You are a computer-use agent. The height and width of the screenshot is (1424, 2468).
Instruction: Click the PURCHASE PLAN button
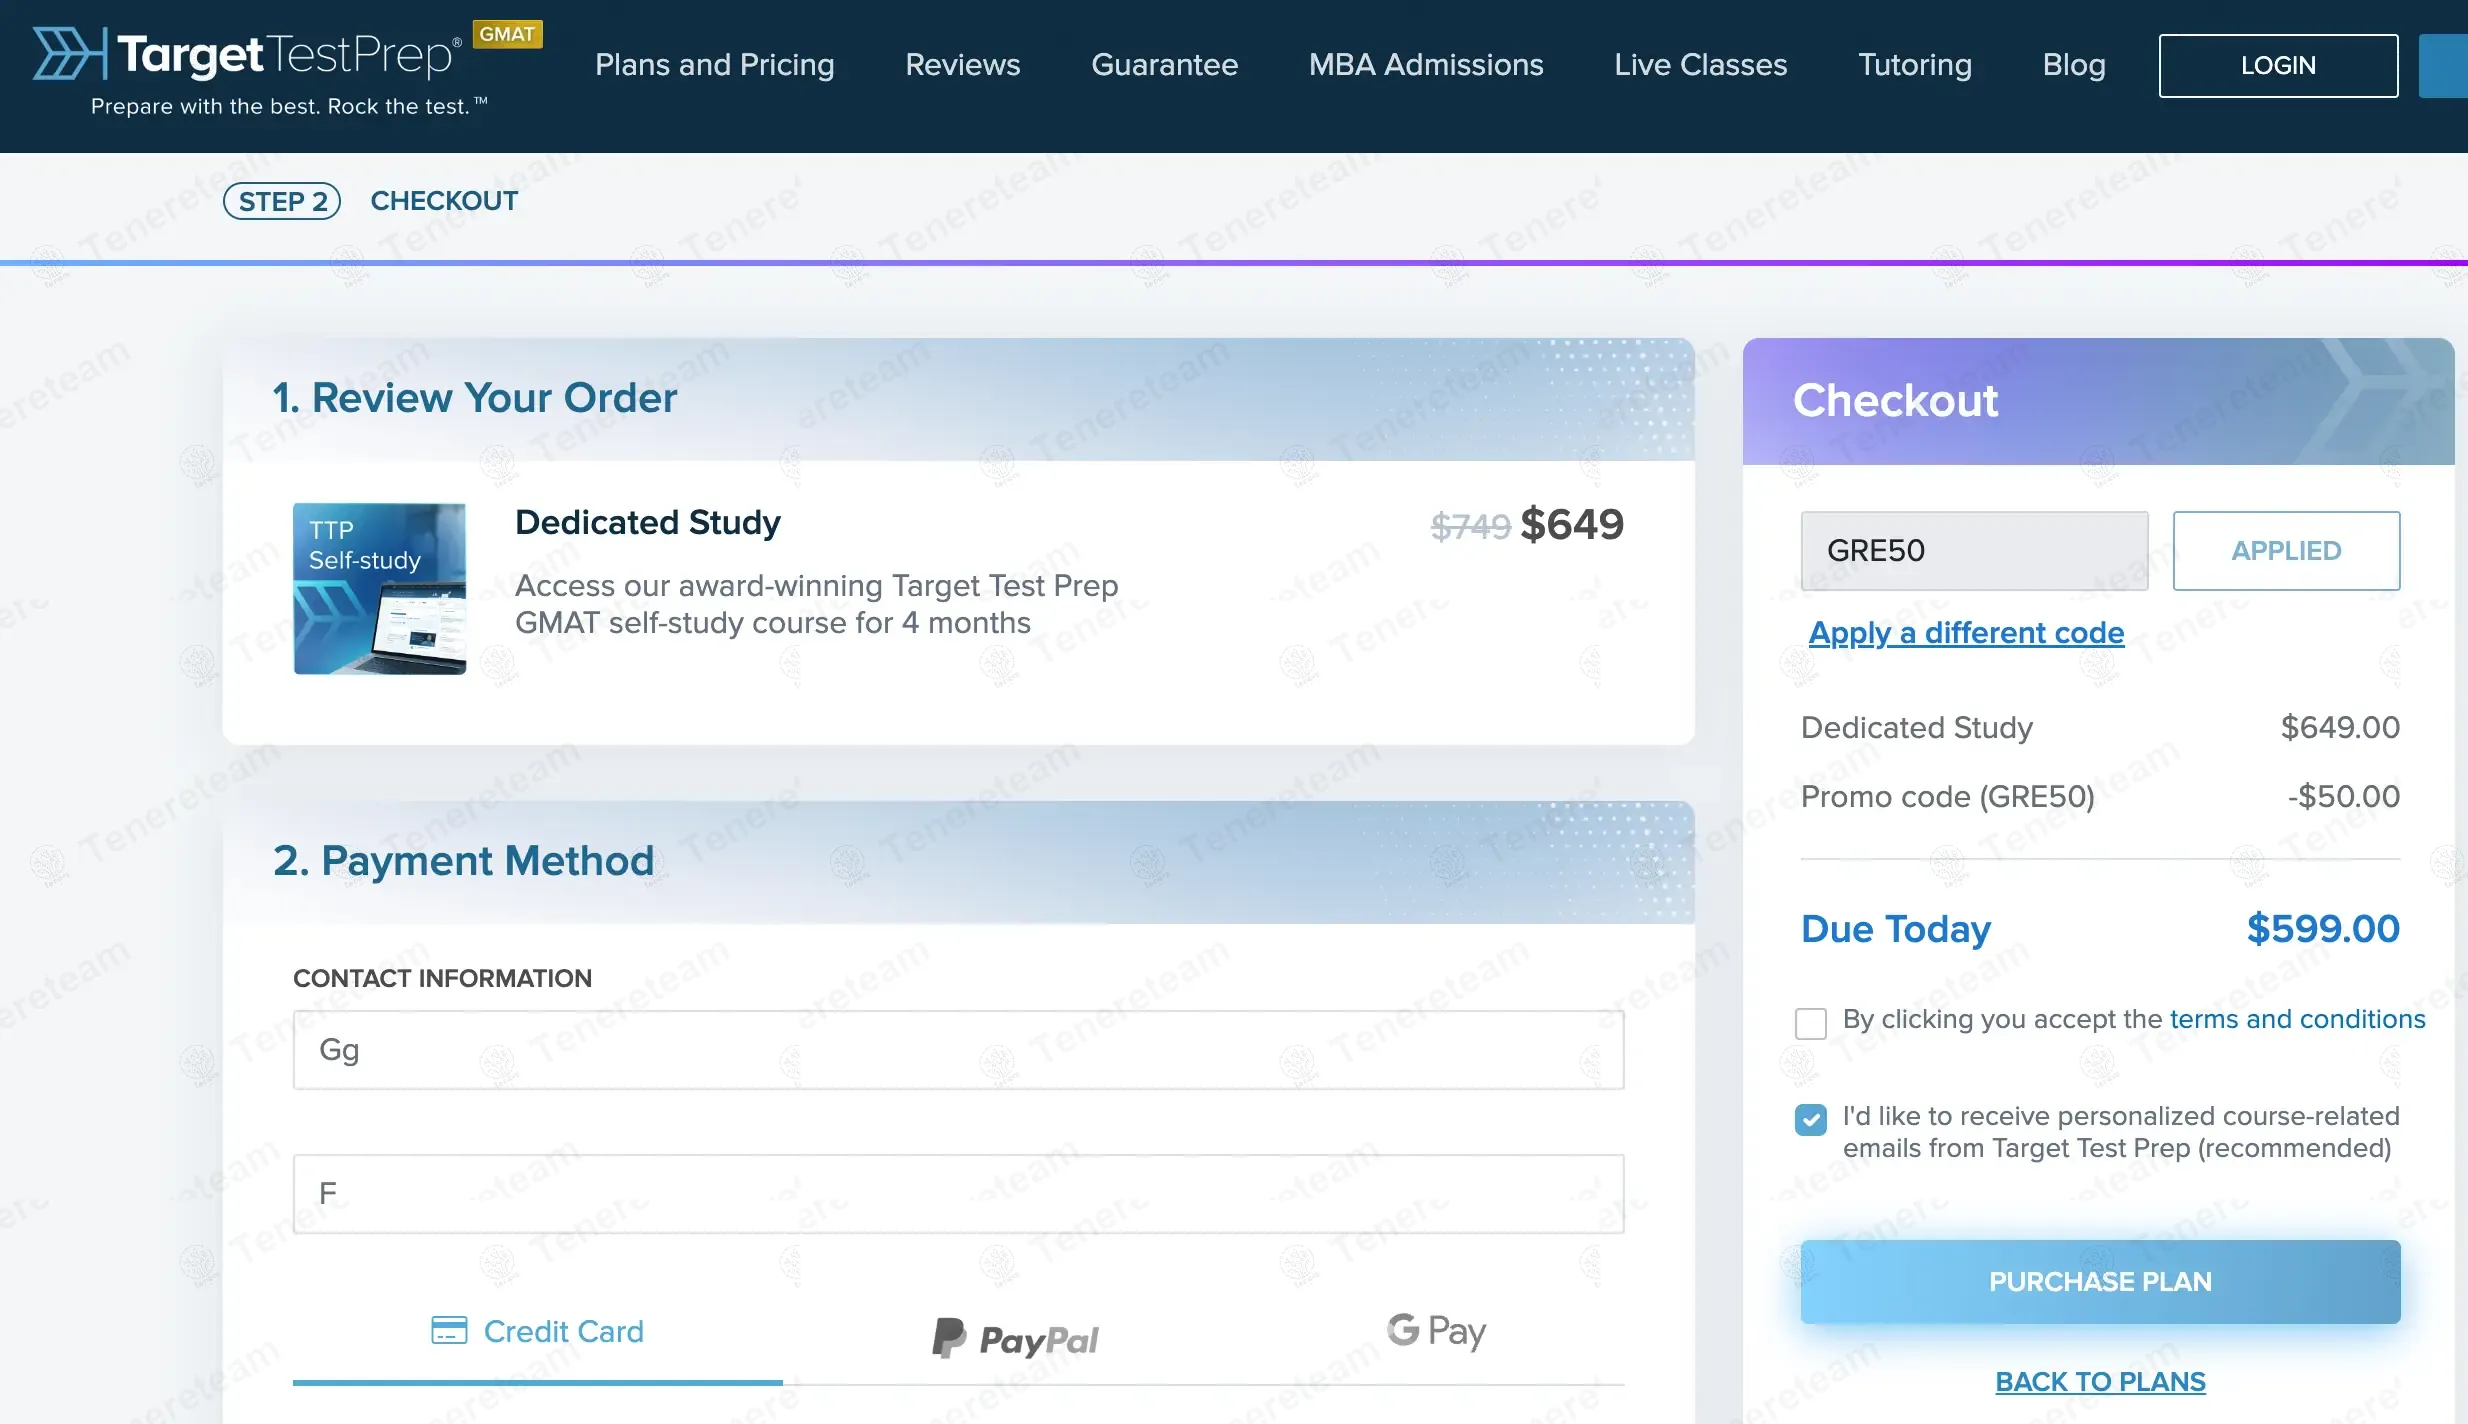(2100, 1282)
